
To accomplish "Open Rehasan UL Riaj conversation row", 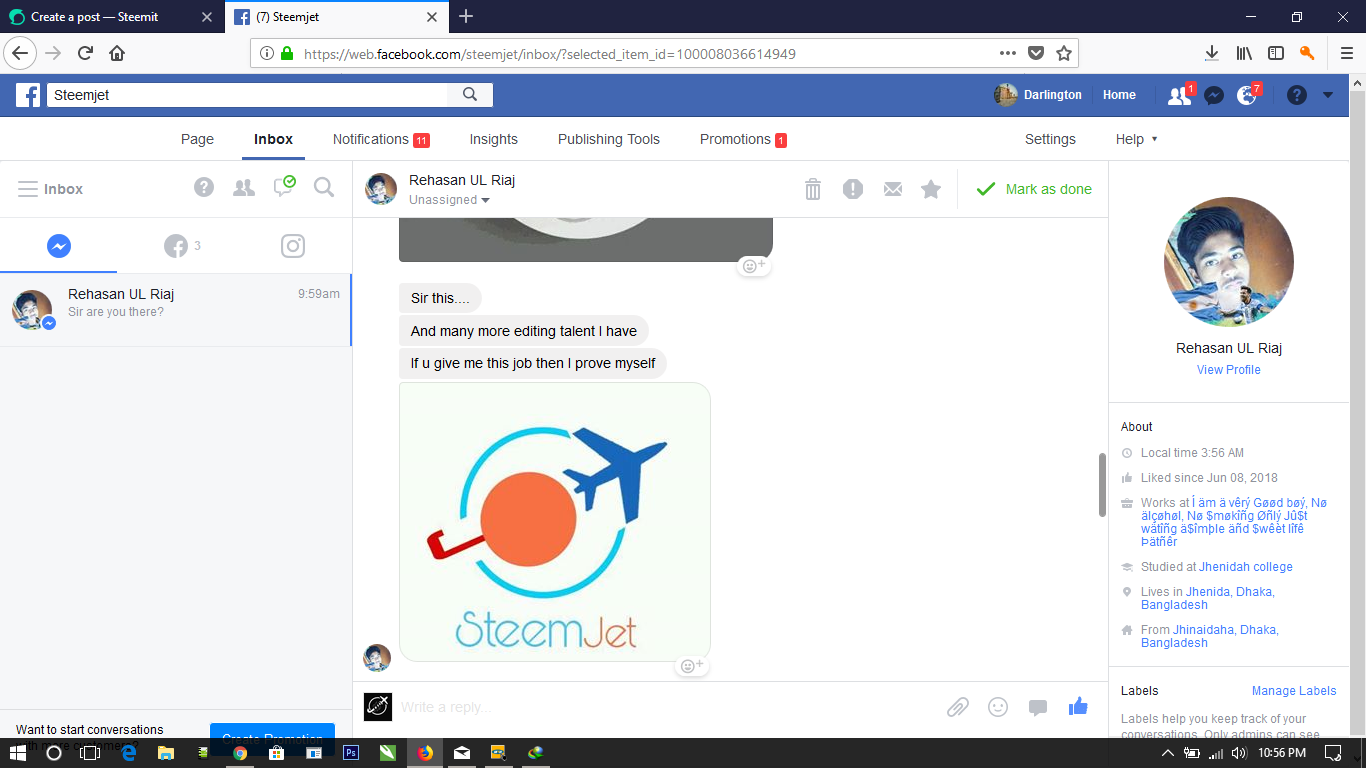I will [x=175, y=310].
